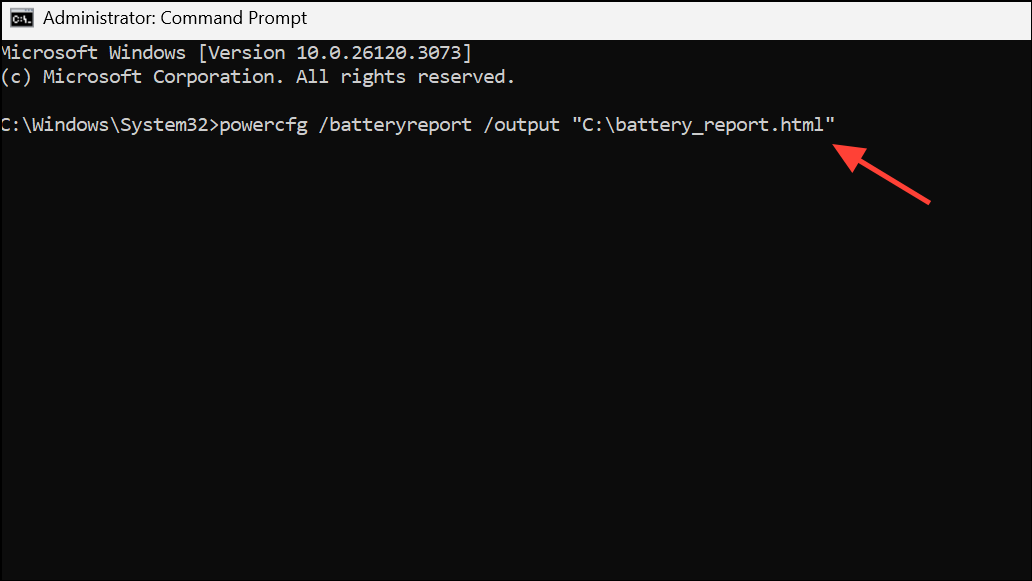
Task: Click the empty black terminal area below the command
Action: coord(516,362)
